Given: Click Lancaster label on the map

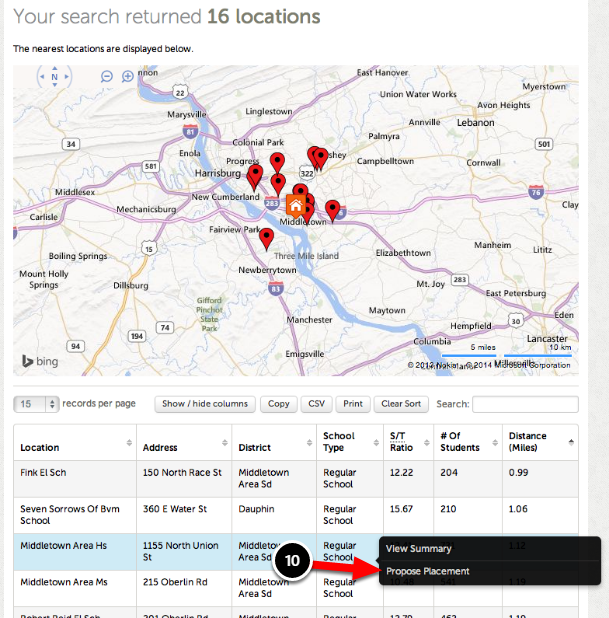Looking at the screenshot, I should pos(547,339).
